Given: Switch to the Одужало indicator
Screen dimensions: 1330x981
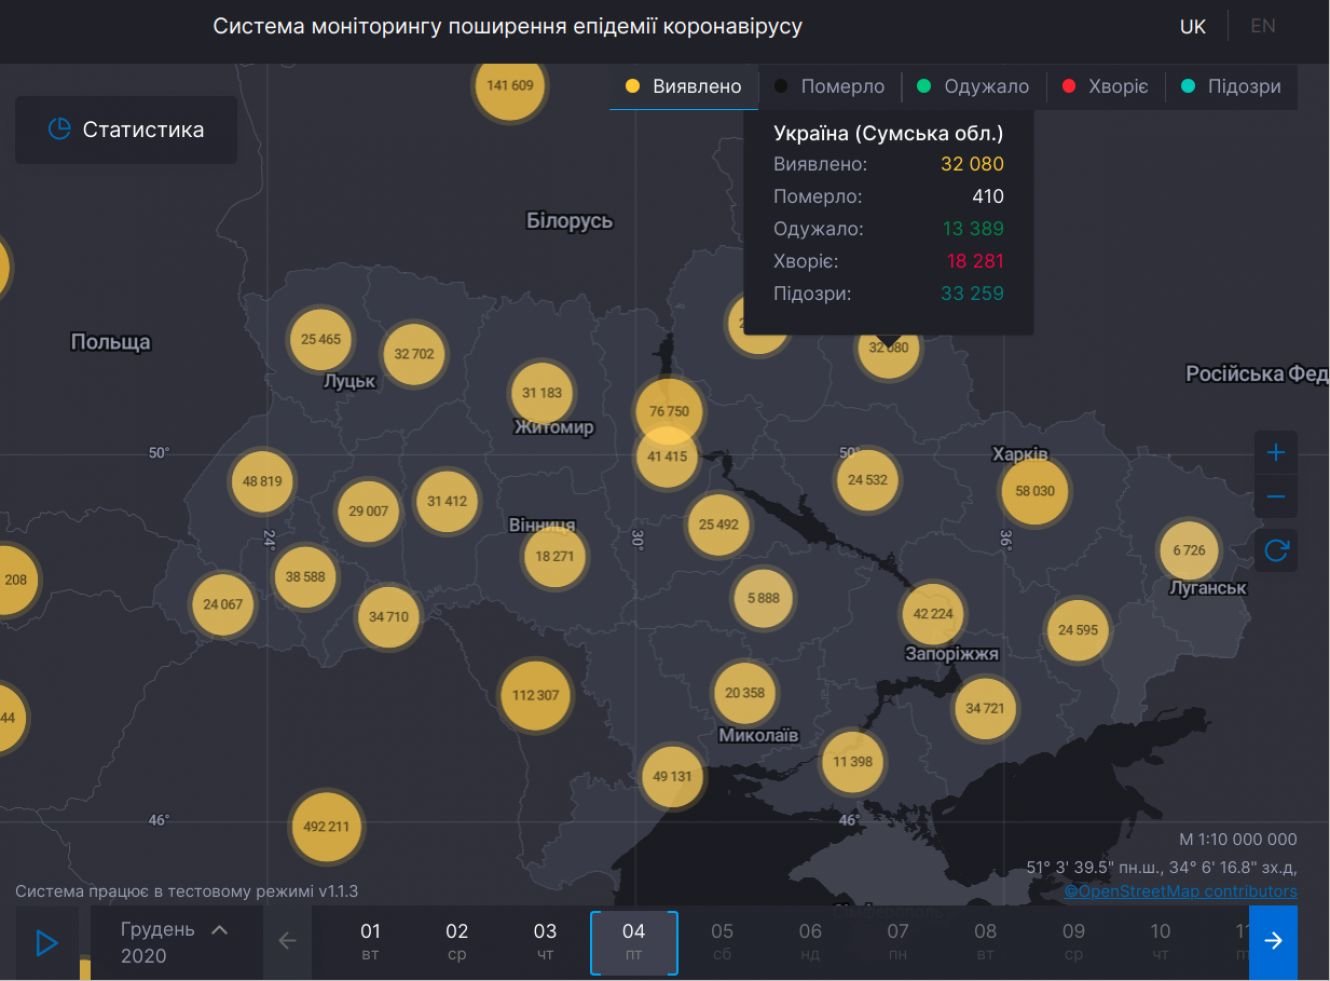Looking at the screenshot, I should 973,87.
